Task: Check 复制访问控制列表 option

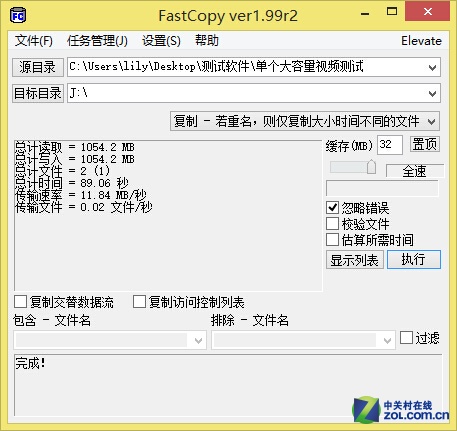Action: 139,302
